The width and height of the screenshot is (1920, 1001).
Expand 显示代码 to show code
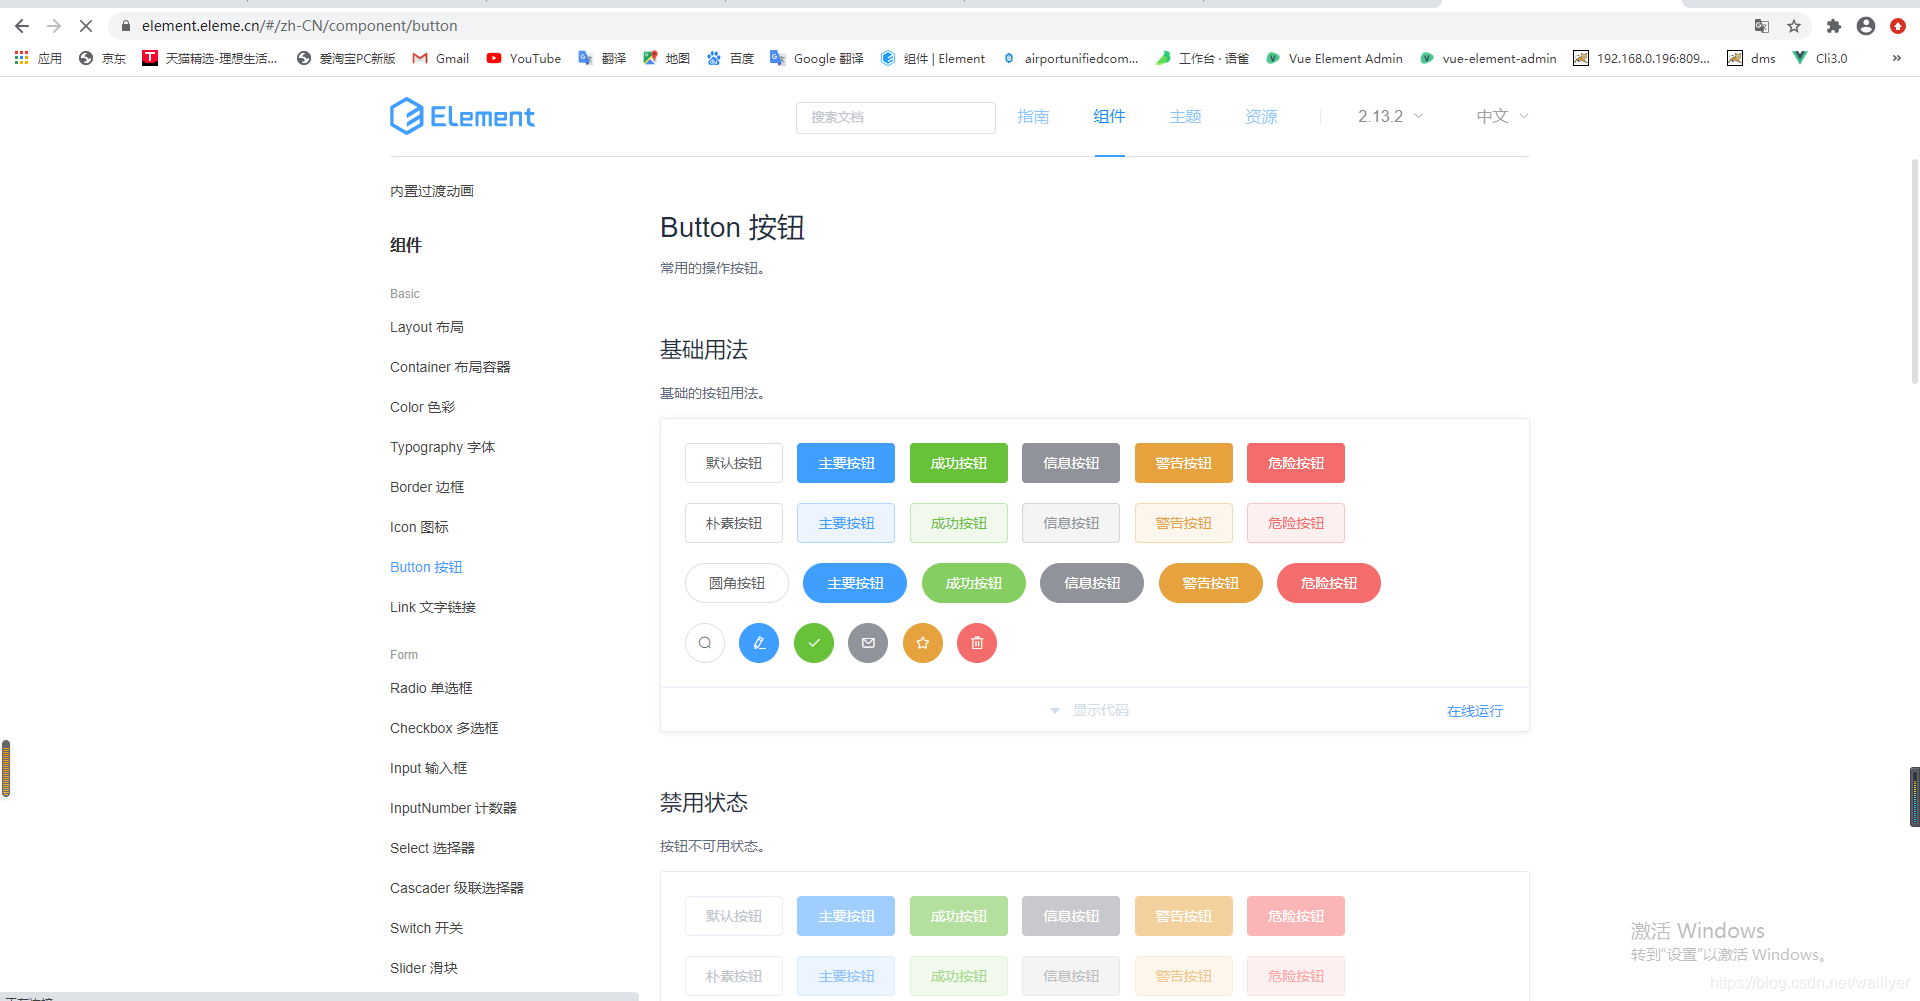1090,710
